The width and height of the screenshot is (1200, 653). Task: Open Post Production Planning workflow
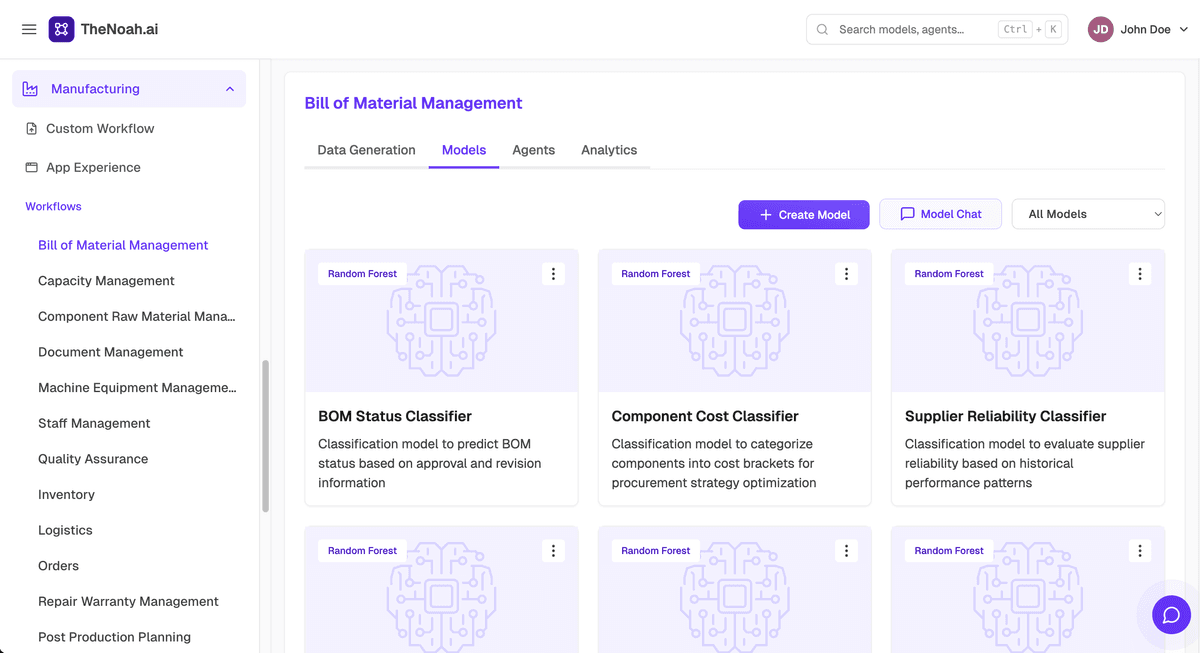(x=114, y=637)
